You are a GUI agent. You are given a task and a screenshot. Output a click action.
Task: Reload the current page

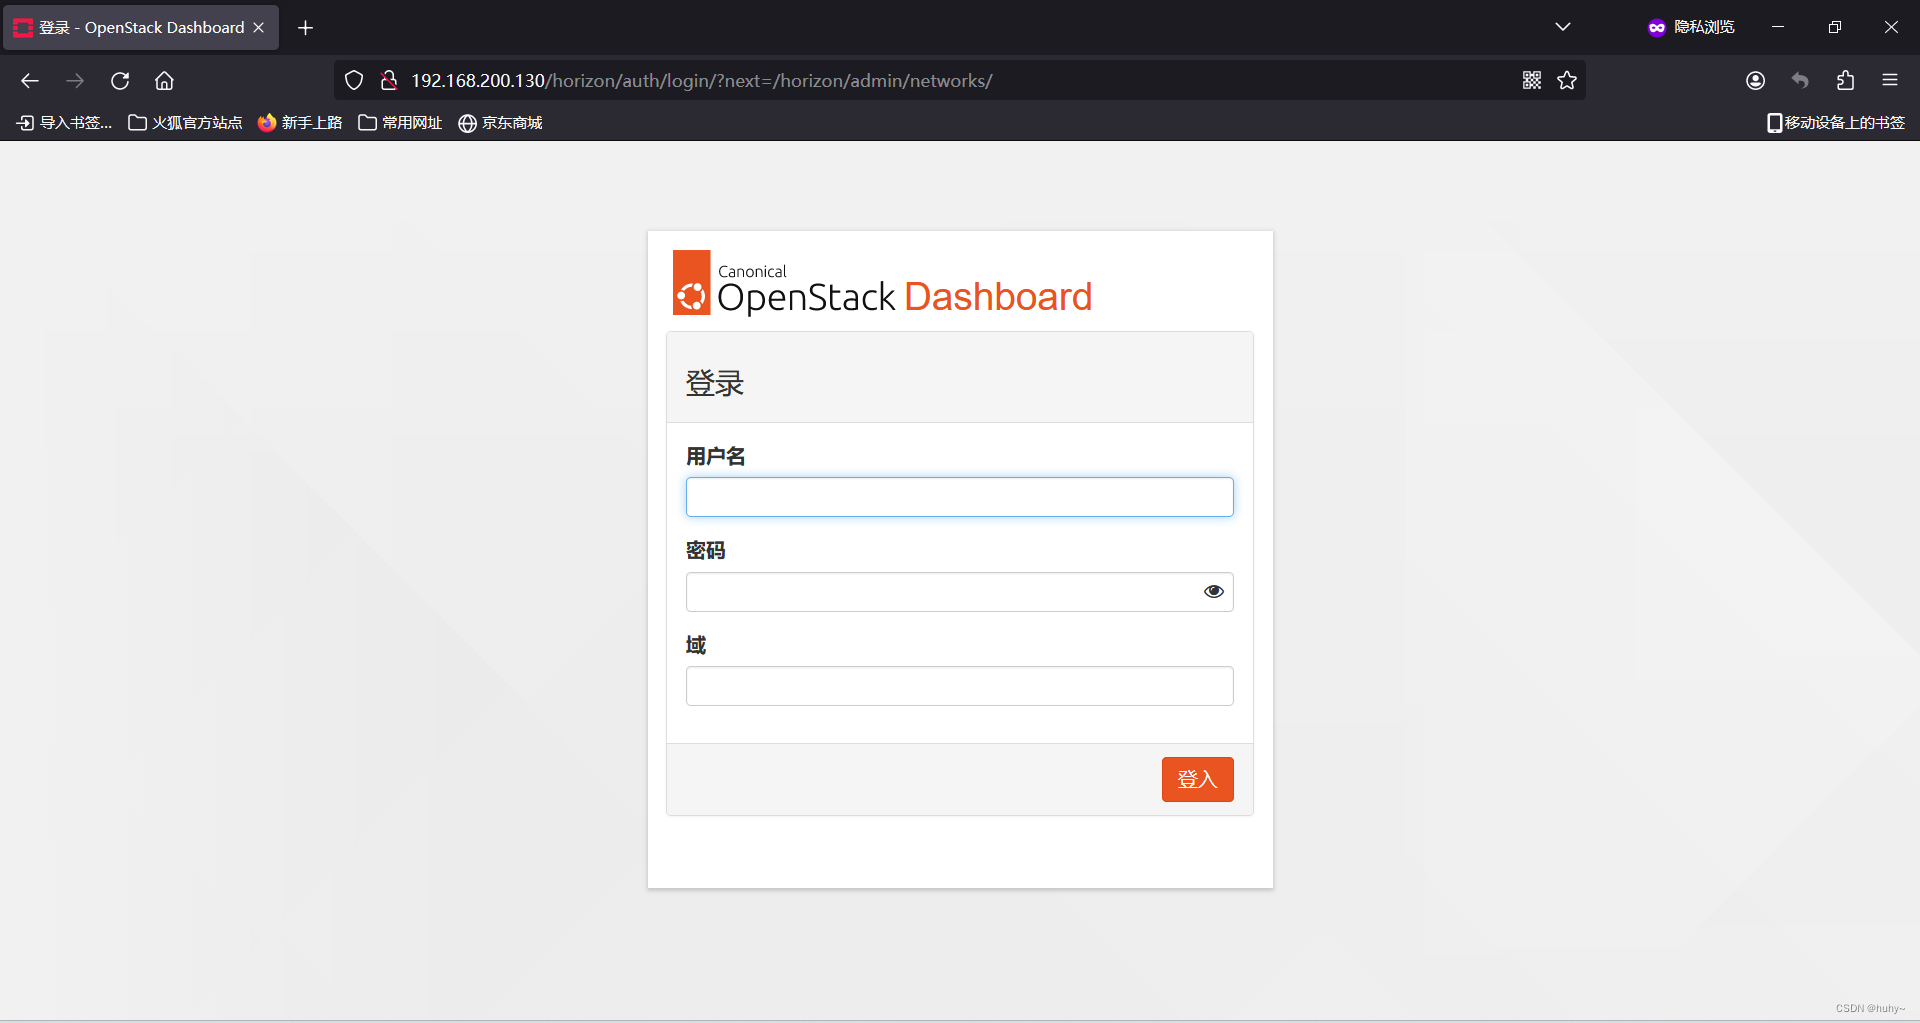(120, 81)
